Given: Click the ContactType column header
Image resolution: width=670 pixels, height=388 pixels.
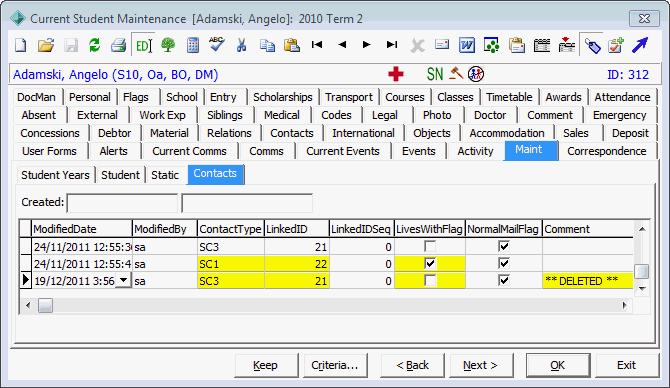Looking at the screenshot, I should 231,229.
